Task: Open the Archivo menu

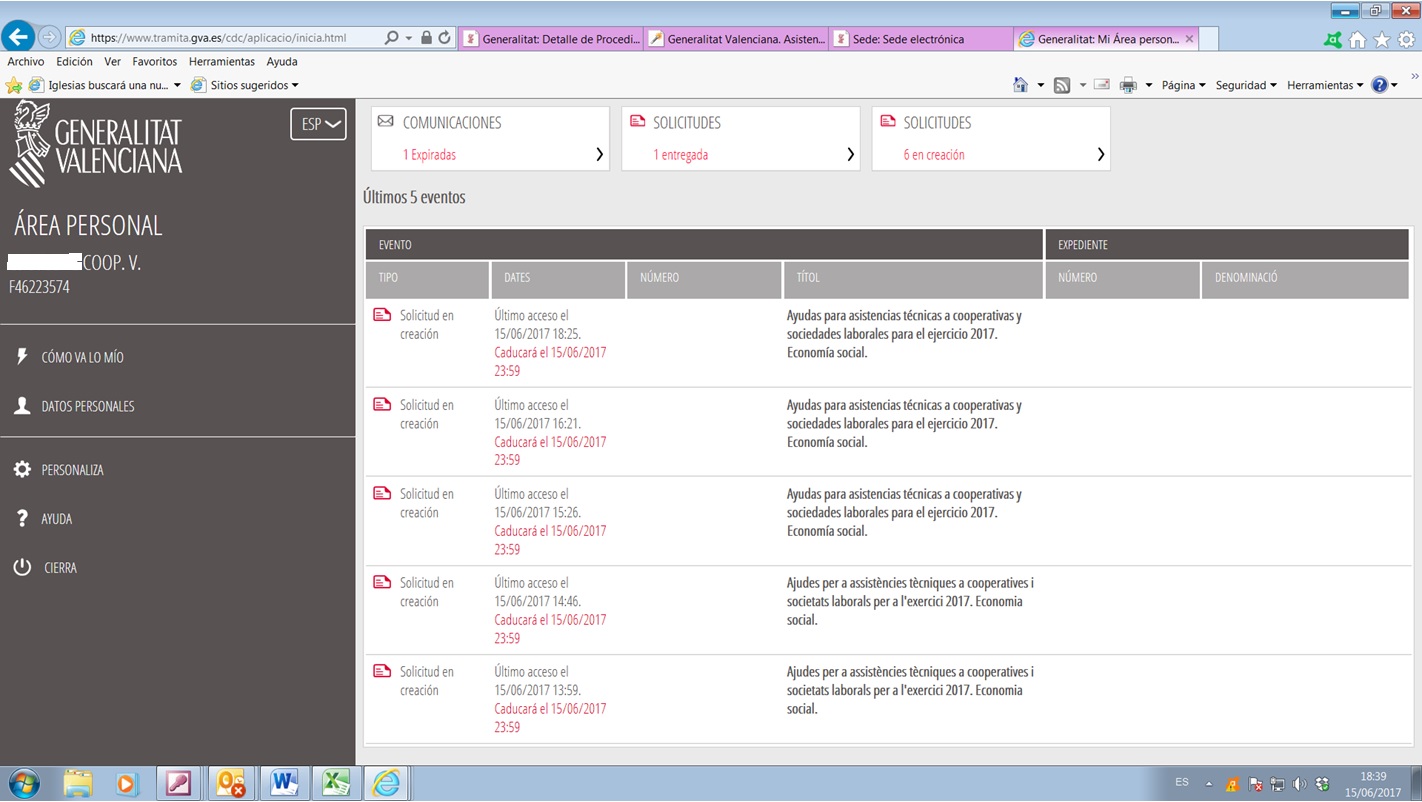Action: point(26,61)
